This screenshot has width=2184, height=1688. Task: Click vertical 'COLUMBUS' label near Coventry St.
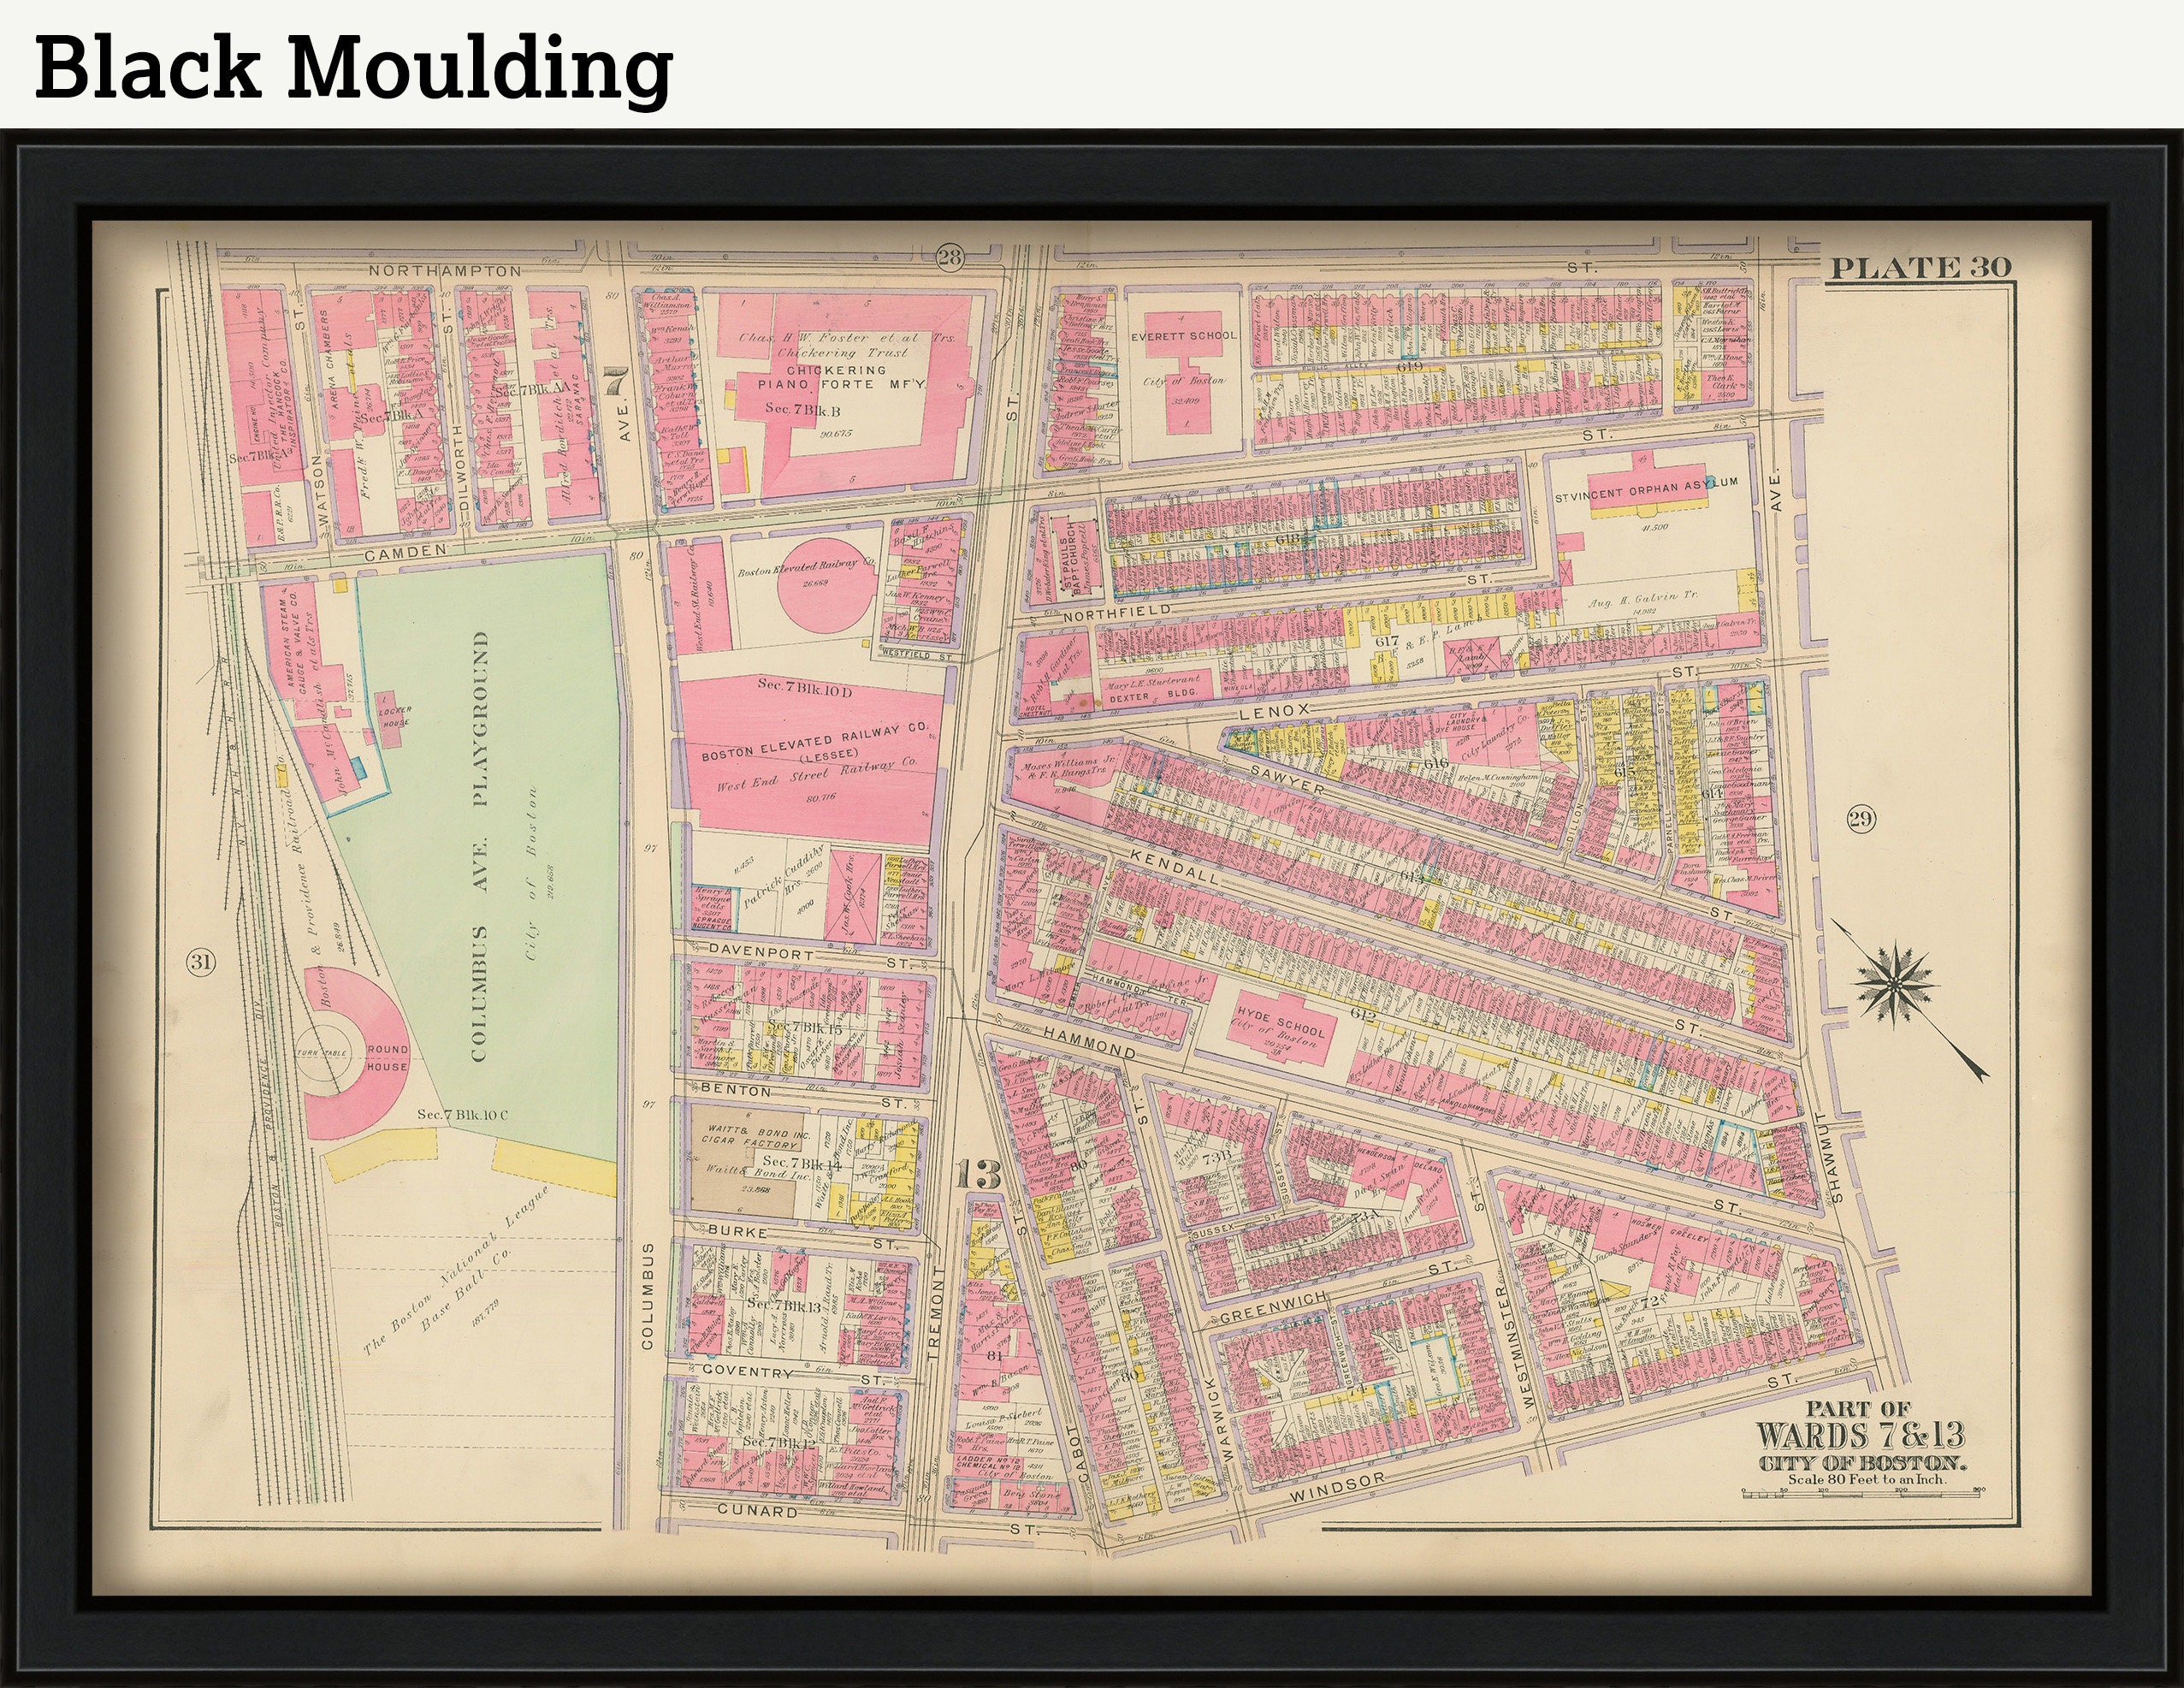tap(647, 1297)
